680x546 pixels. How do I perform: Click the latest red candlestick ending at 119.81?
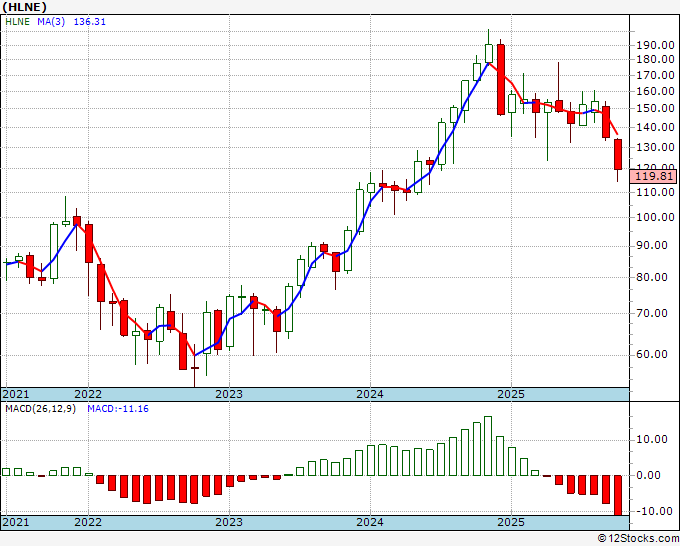(618, 154)
